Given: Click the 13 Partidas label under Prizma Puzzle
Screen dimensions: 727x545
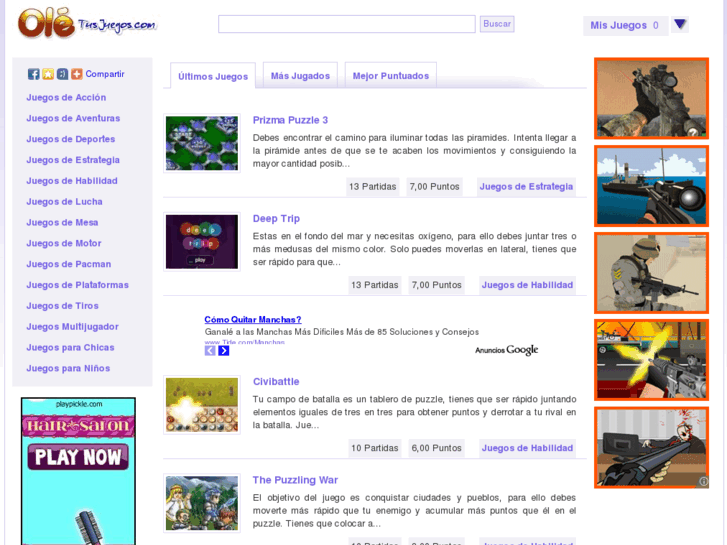Looking at the screenshot, I should coord(373,186).
